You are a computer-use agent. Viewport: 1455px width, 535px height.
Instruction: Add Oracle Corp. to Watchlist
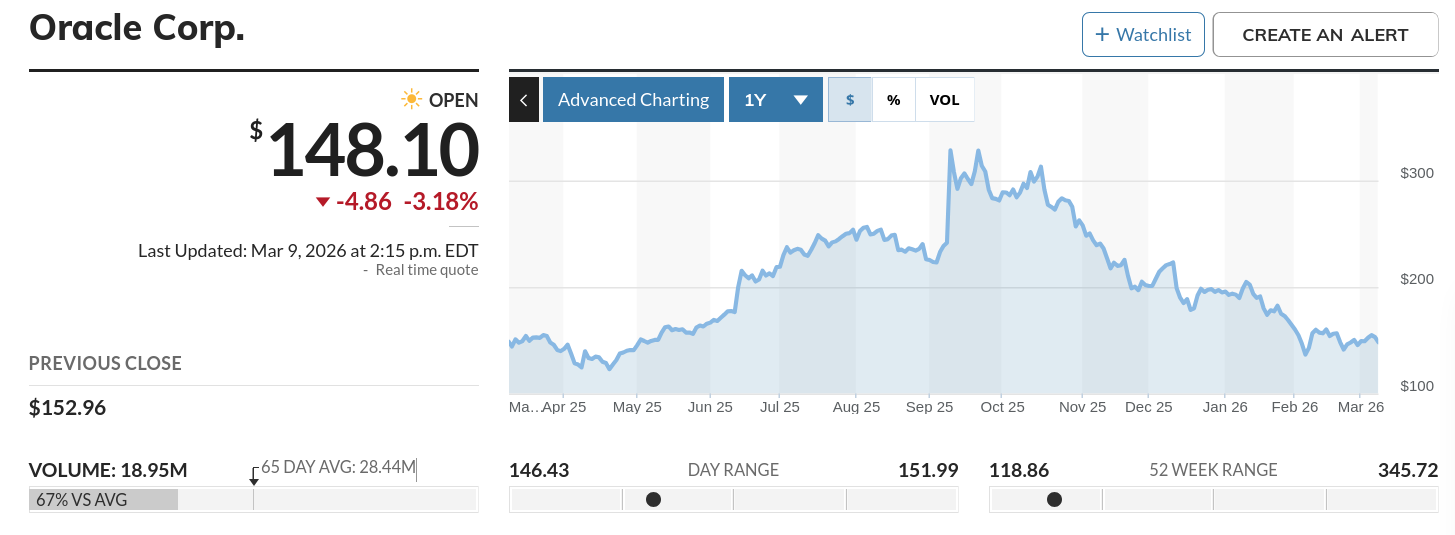click(1142, 35)
